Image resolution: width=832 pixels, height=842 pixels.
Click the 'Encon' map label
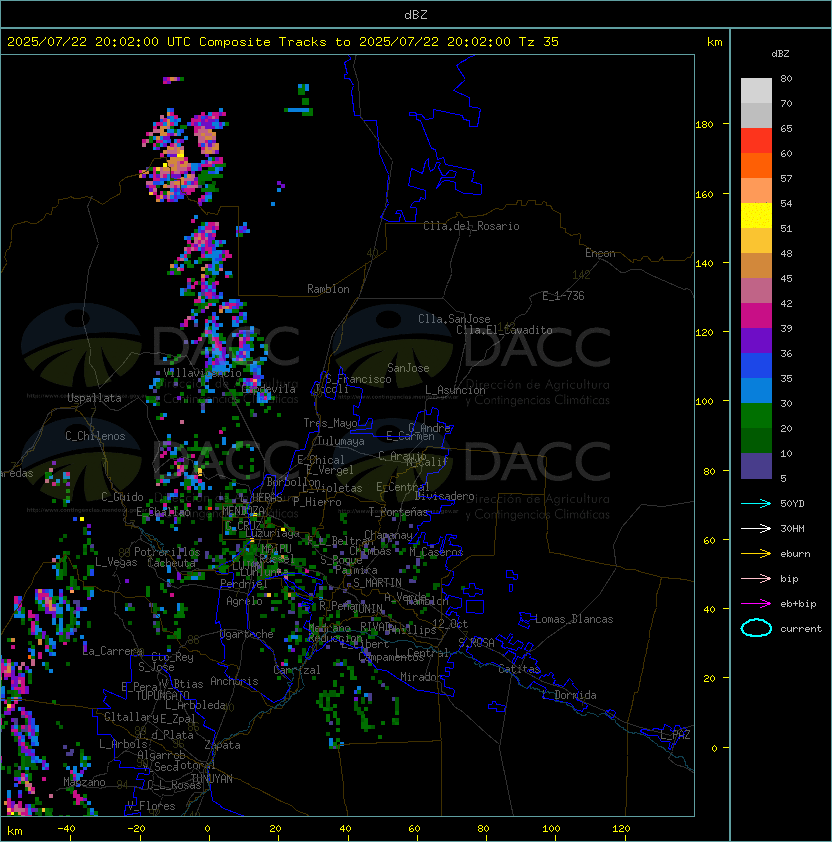pos(600,253)
